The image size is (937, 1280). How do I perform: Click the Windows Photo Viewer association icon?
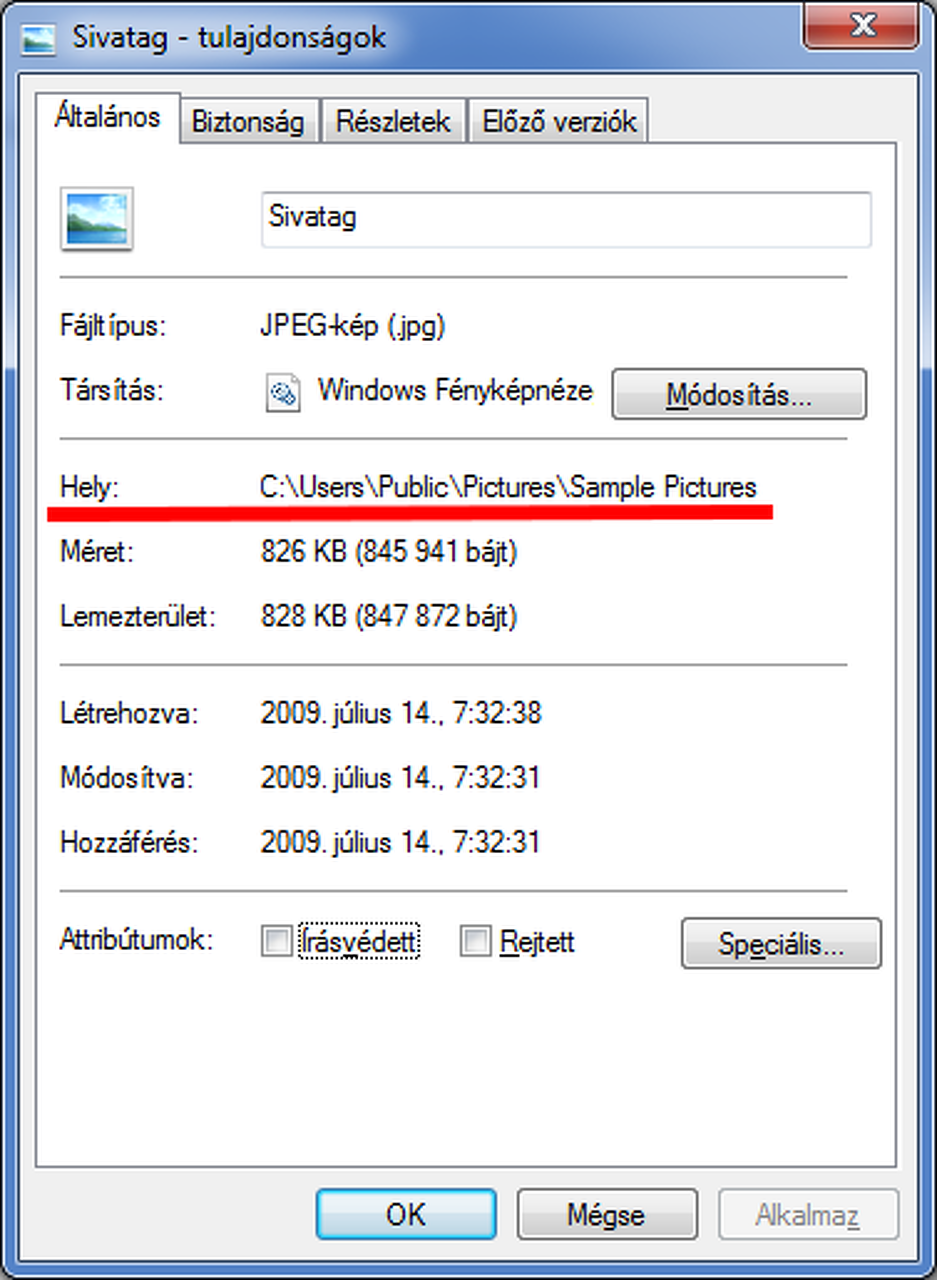click(283, 393)
